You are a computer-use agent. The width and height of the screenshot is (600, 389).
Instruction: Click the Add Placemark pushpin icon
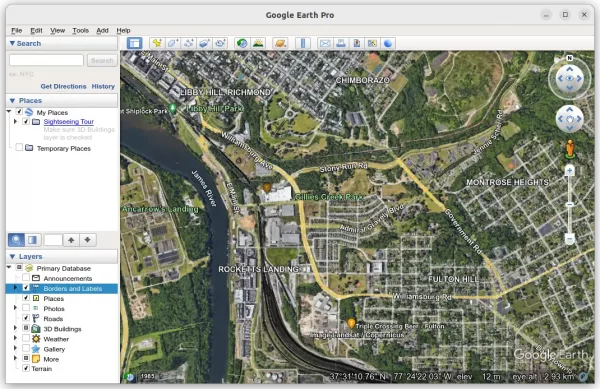(x=157, y=43)
